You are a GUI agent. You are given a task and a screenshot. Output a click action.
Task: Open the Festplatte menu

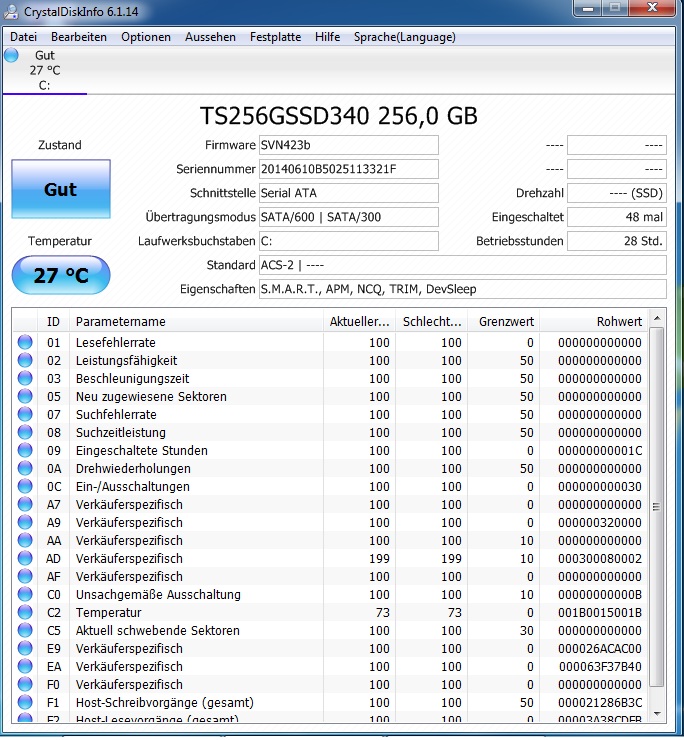coord(275,37)
